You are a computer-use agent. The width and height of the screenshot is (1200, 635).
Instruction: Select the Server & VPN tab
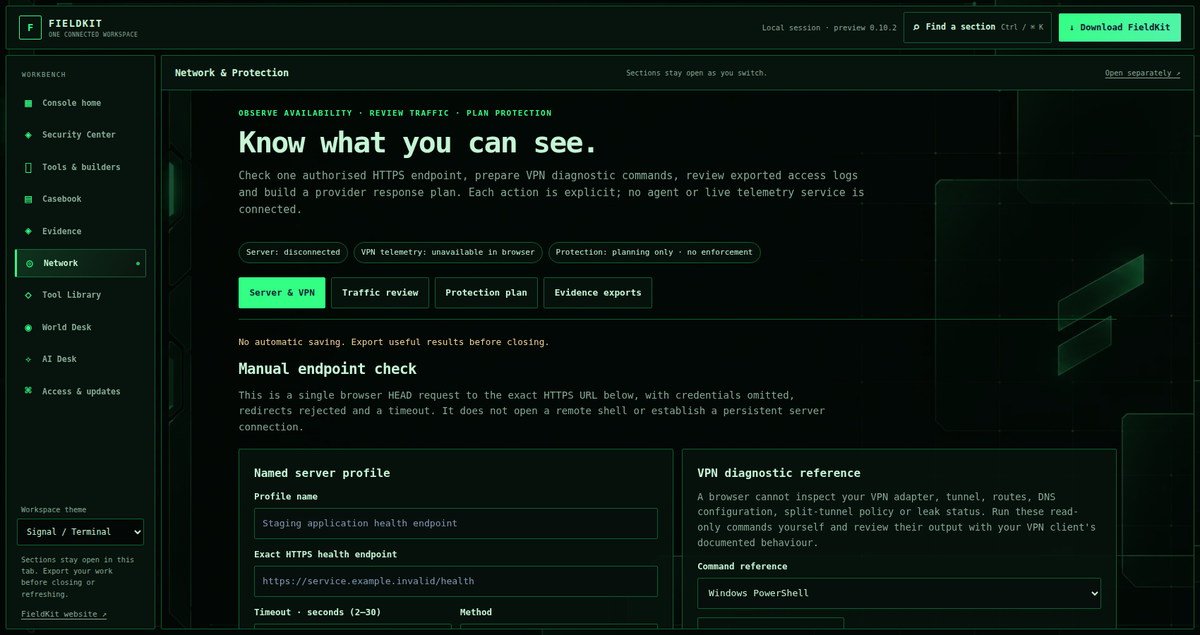click(282, 293)
